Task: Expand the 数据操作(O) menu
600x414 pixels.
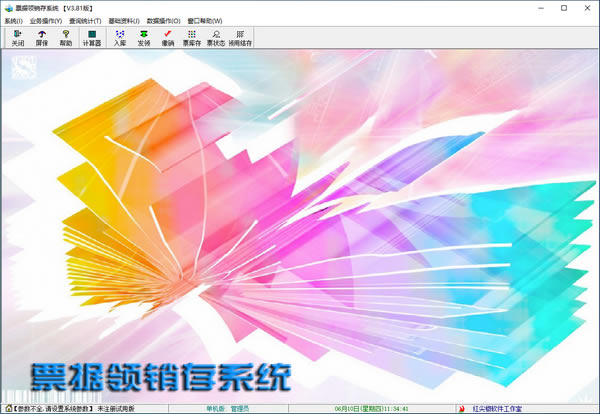Action: [x=164, y=20]
